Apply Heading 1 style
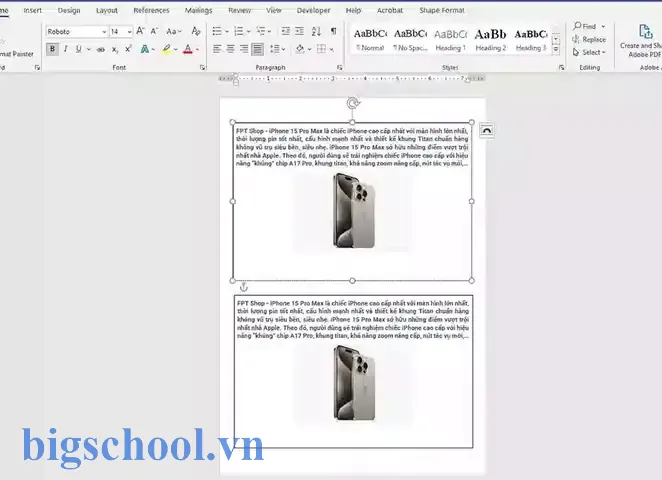Image resolution: width=662 pixels, height=480 pixels. coord(450,39)
